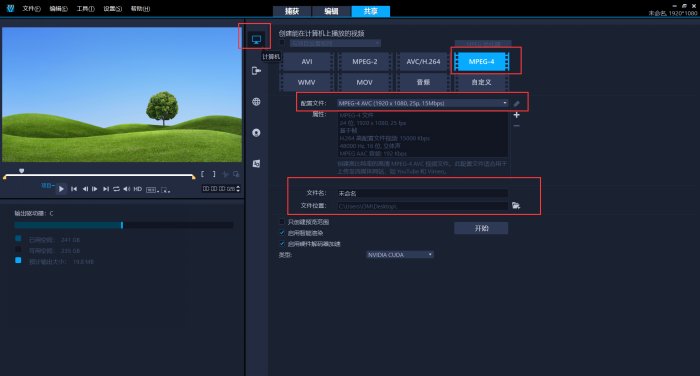Open the 配置文件 profile dropdown
700x376 pixels.
click(x=422, y=103)
